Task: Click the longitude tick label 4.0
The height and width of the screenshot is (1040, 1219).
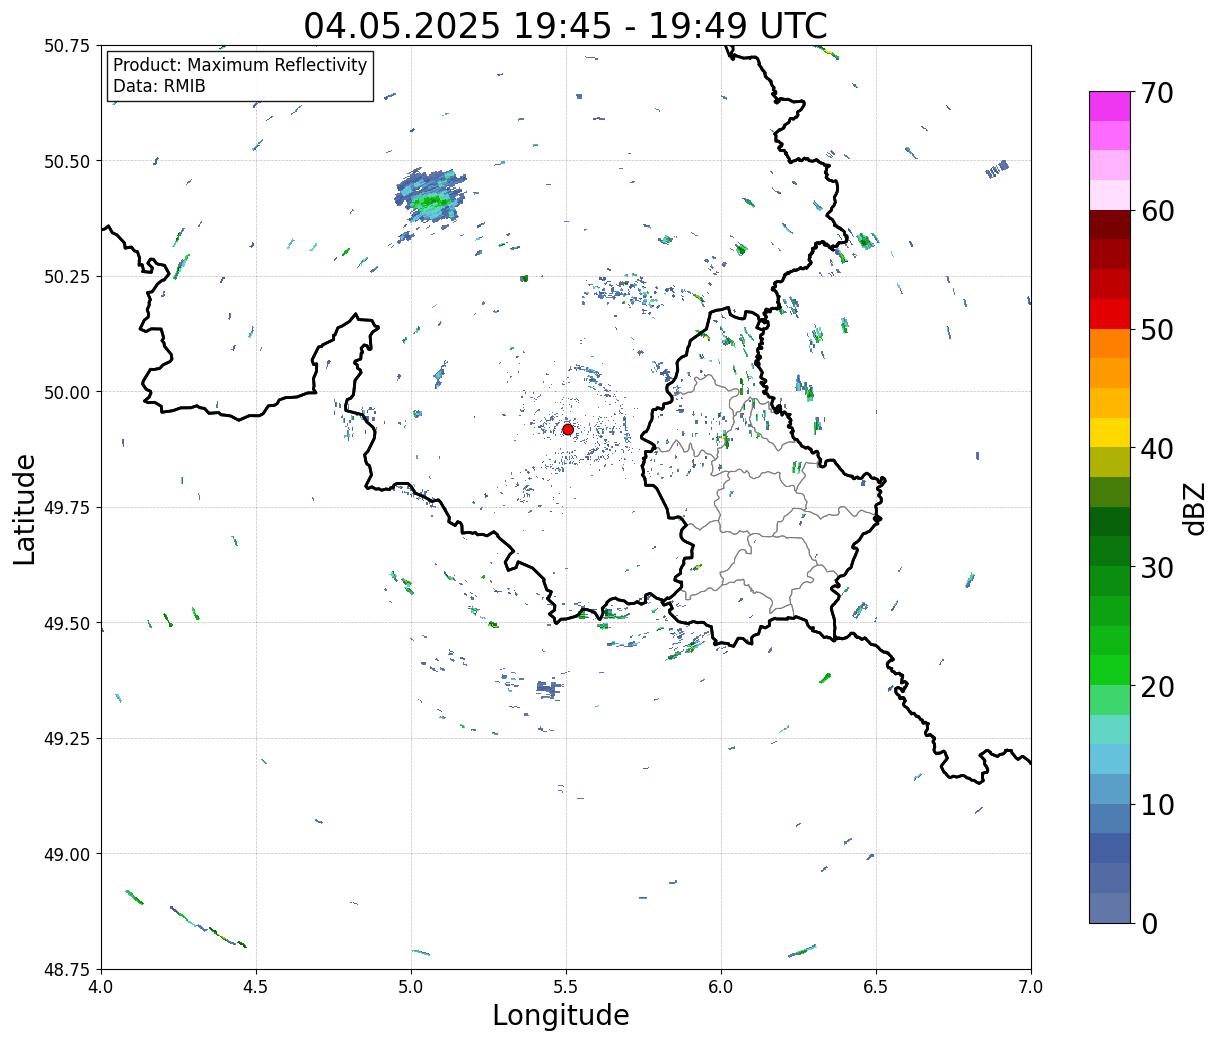Action: coord(101,987)
